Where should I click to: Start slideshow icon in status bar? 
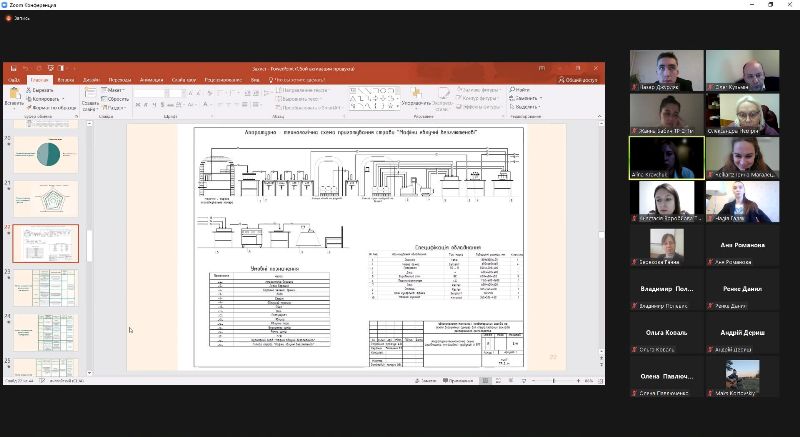click(523, 381)
